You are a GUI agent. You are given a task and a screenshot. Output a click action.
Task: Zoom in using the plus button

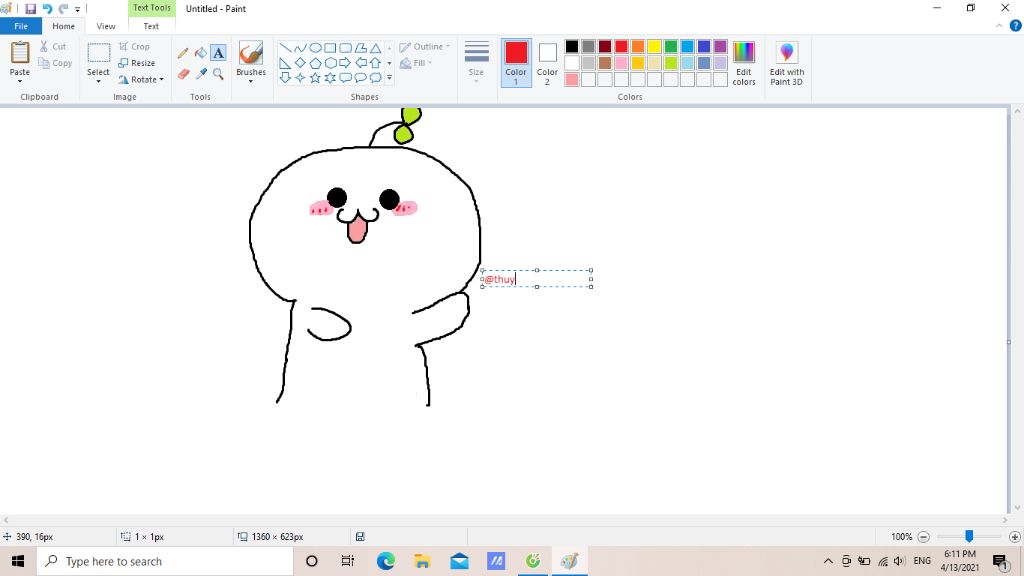pyautogui.click(x=1014, y=537)
